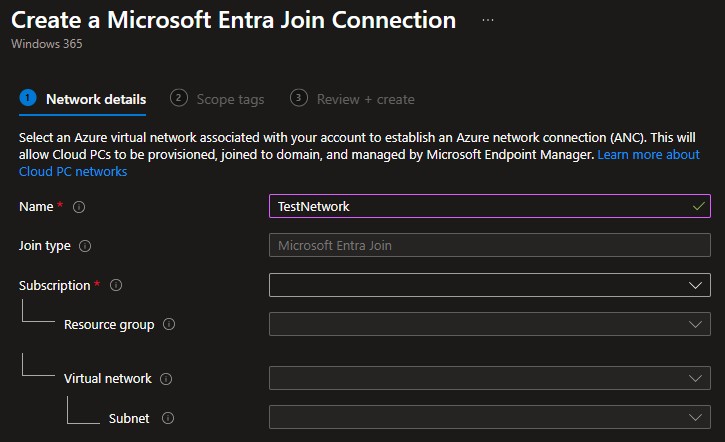Expand the Subscription dropdown

coord(489,285)
